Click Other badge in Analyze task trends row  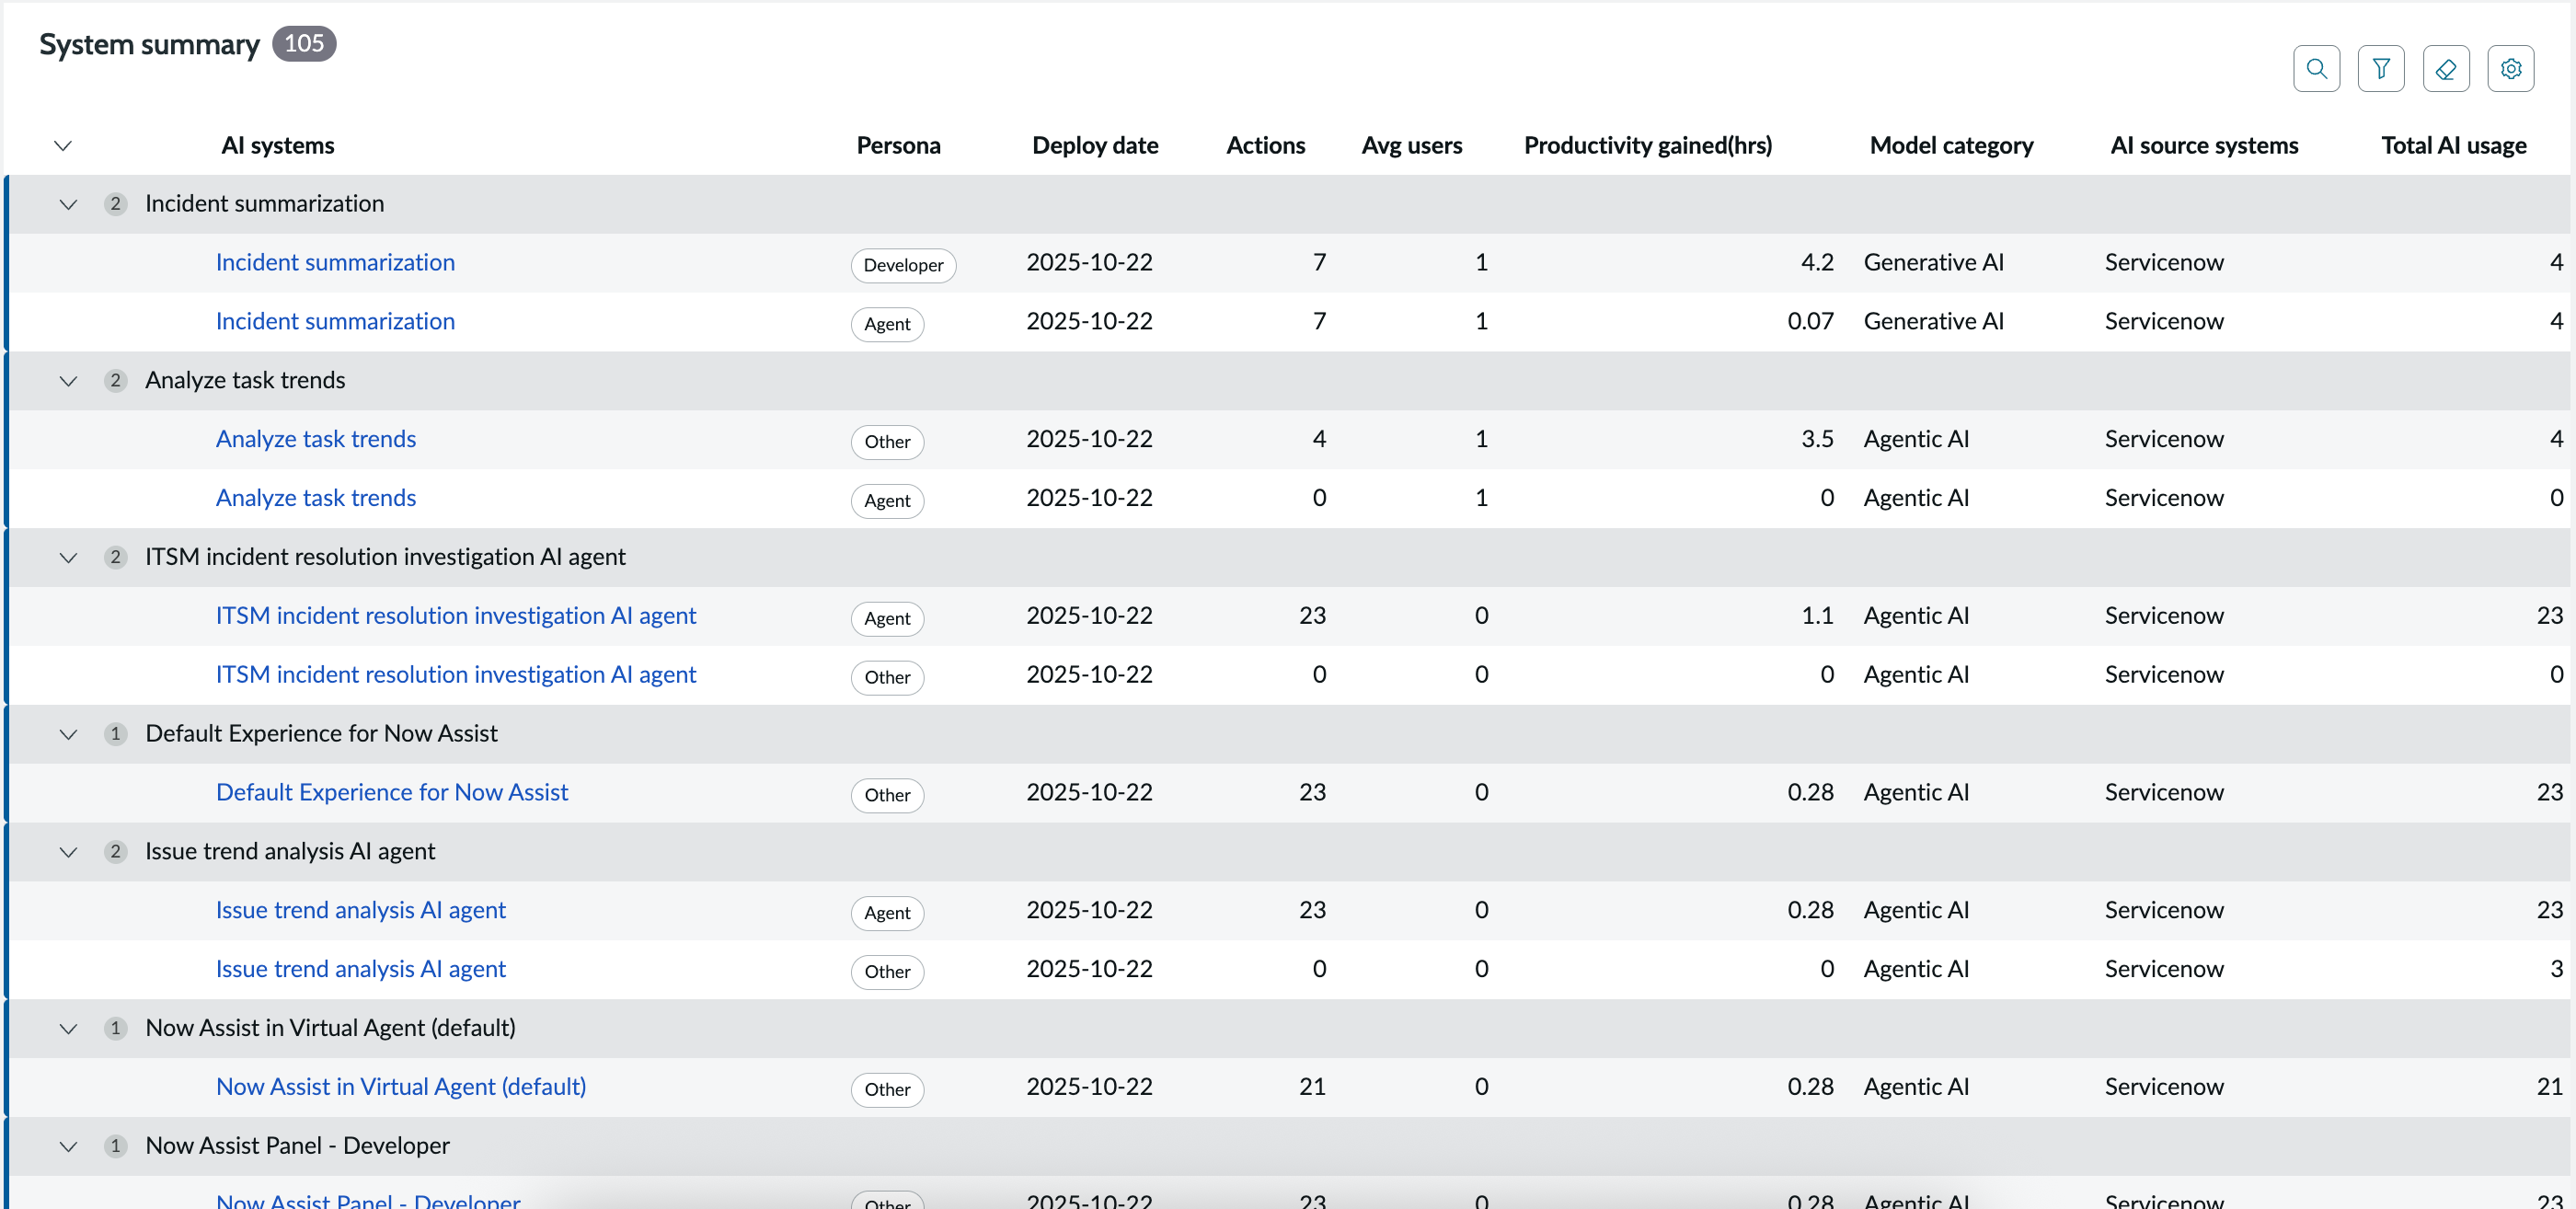click(x=887, y=442)
